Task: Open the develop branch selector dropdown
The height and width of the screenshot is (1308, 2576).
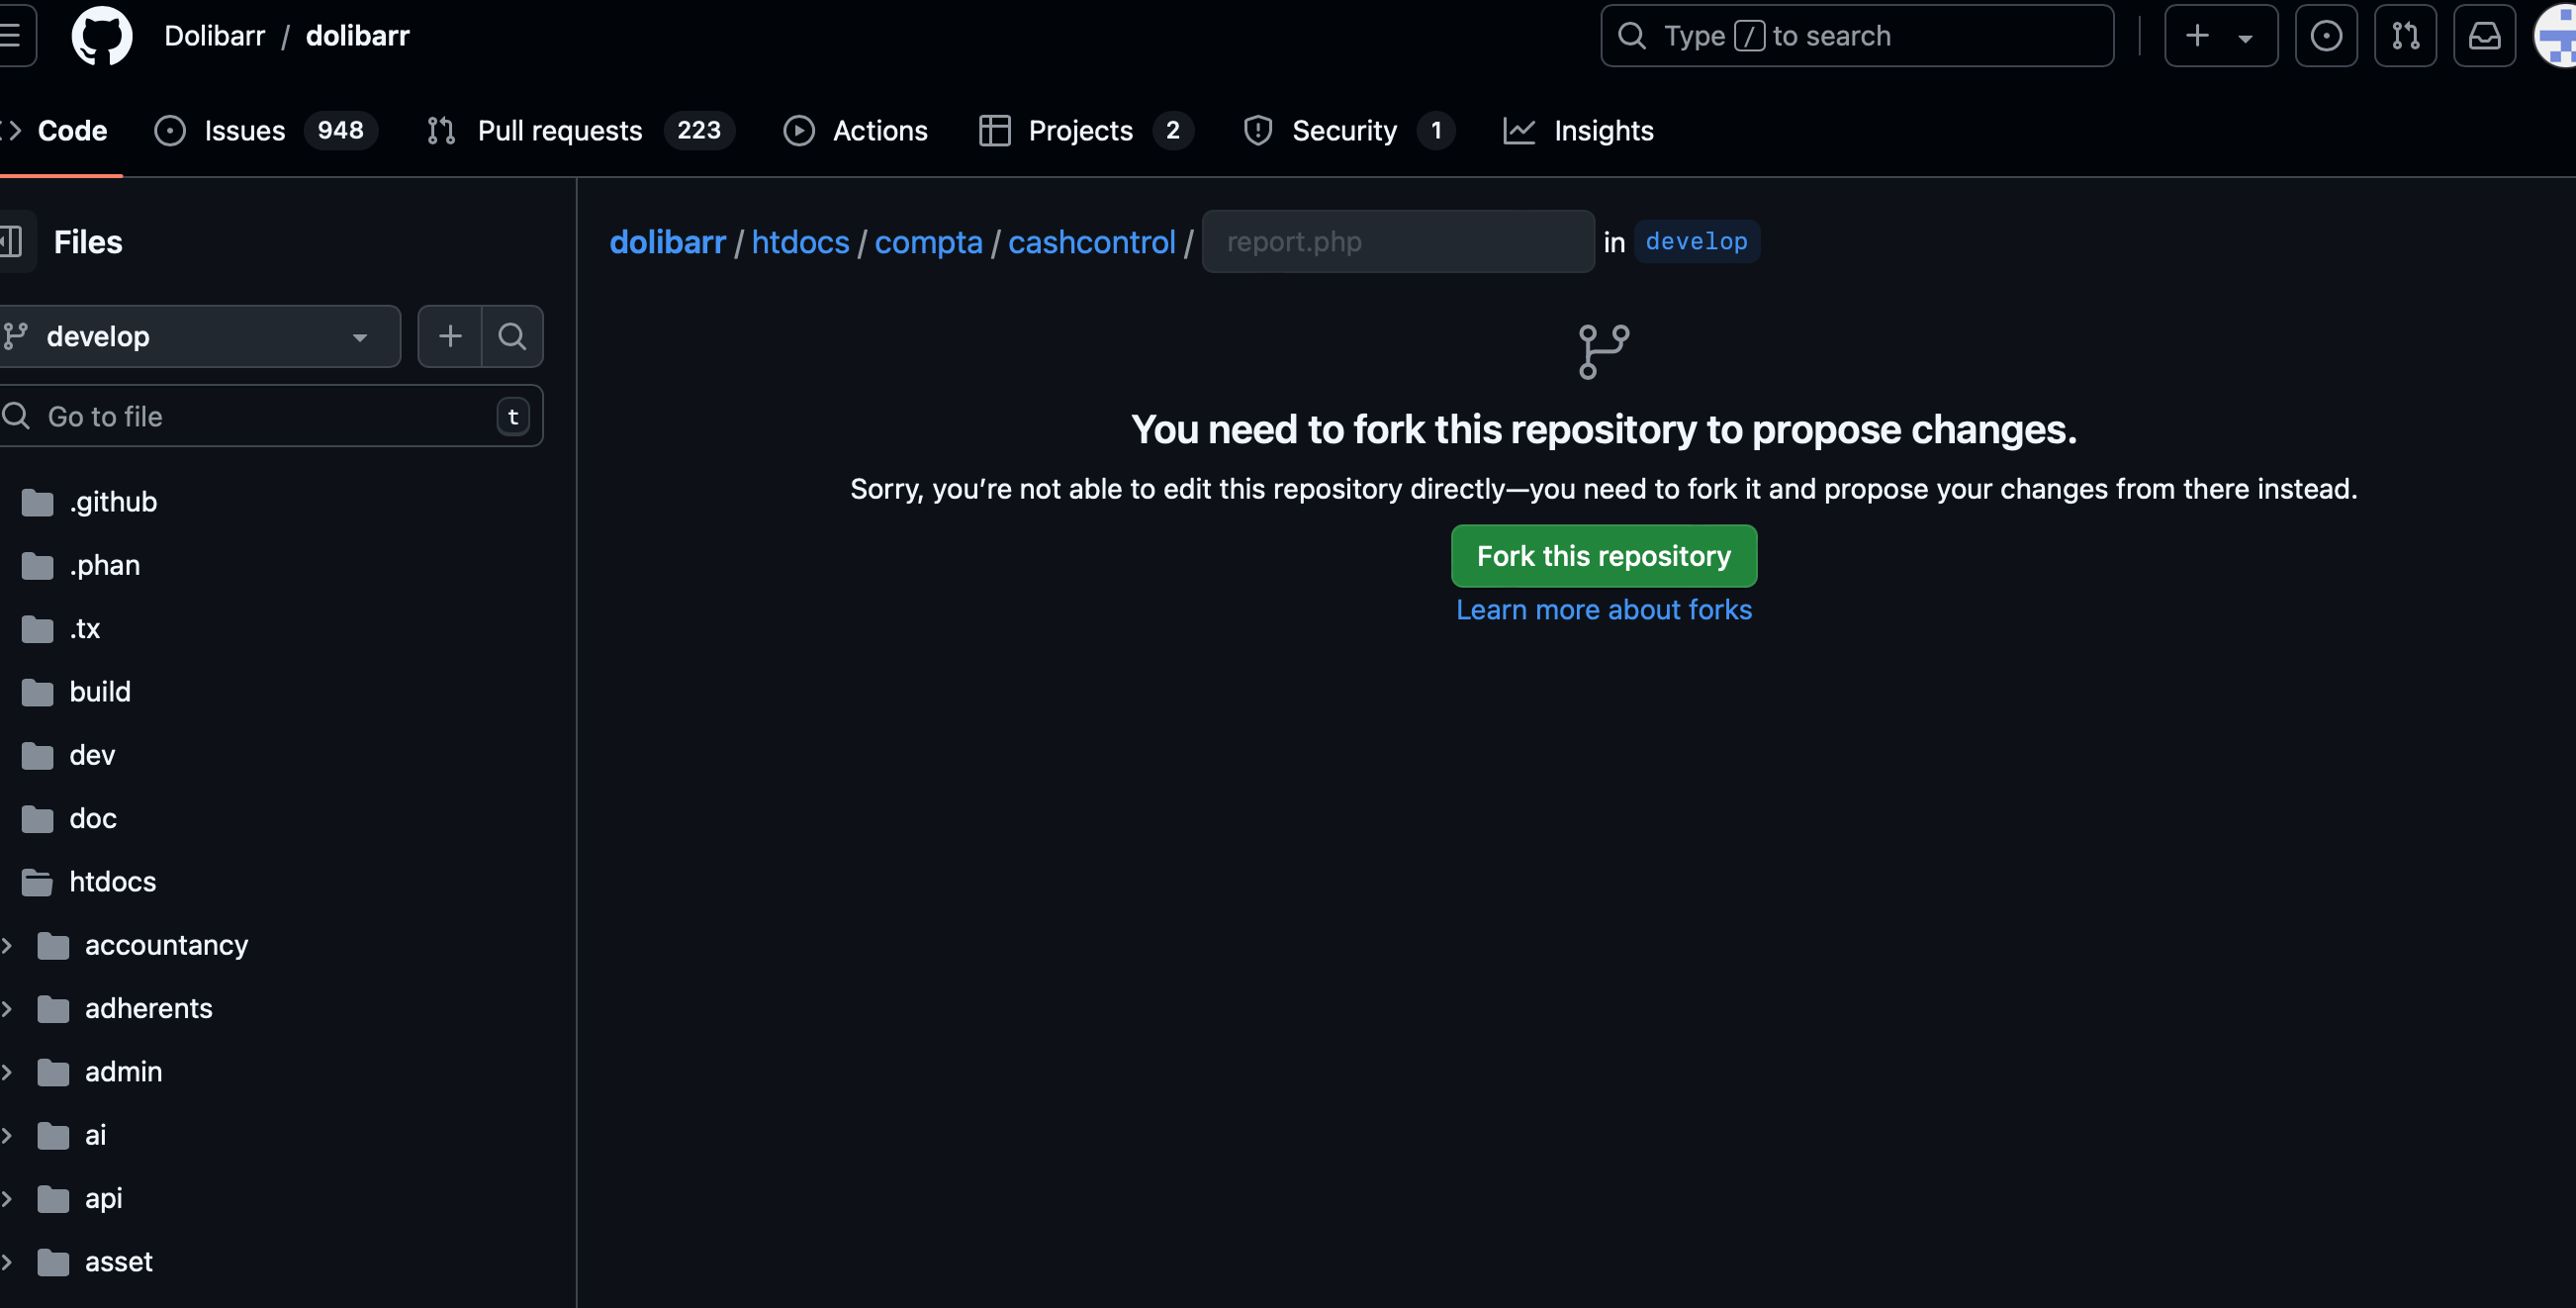Action: (x=198, y=337)
